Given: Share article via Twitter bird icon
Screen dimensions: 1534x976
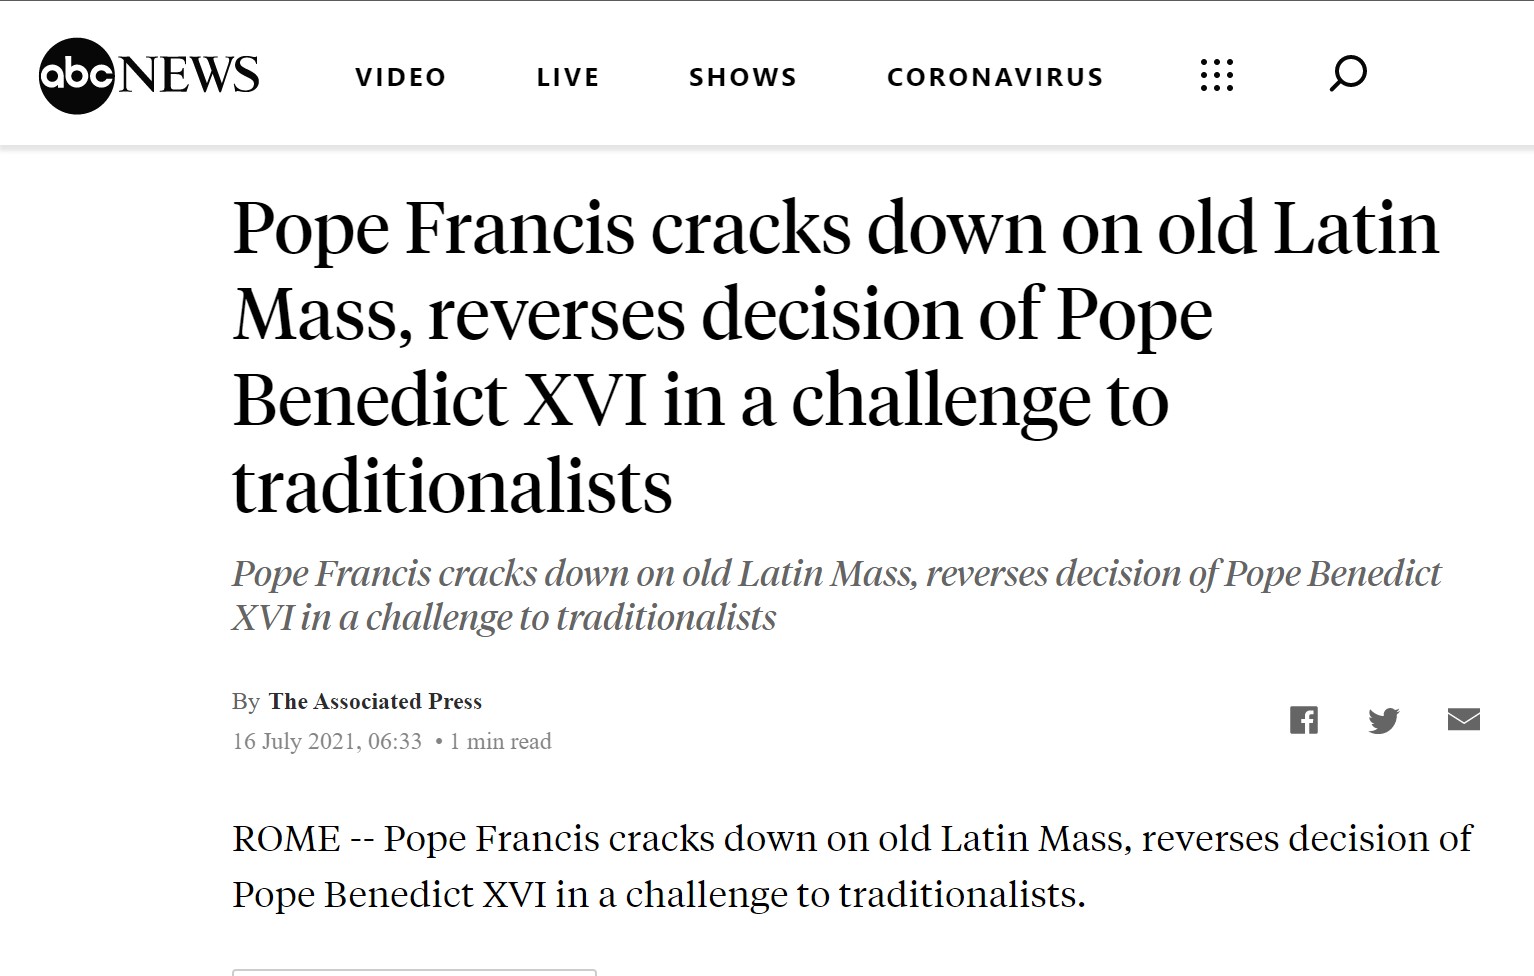Looking at the screenshot, I should (x=1384, y=720).
